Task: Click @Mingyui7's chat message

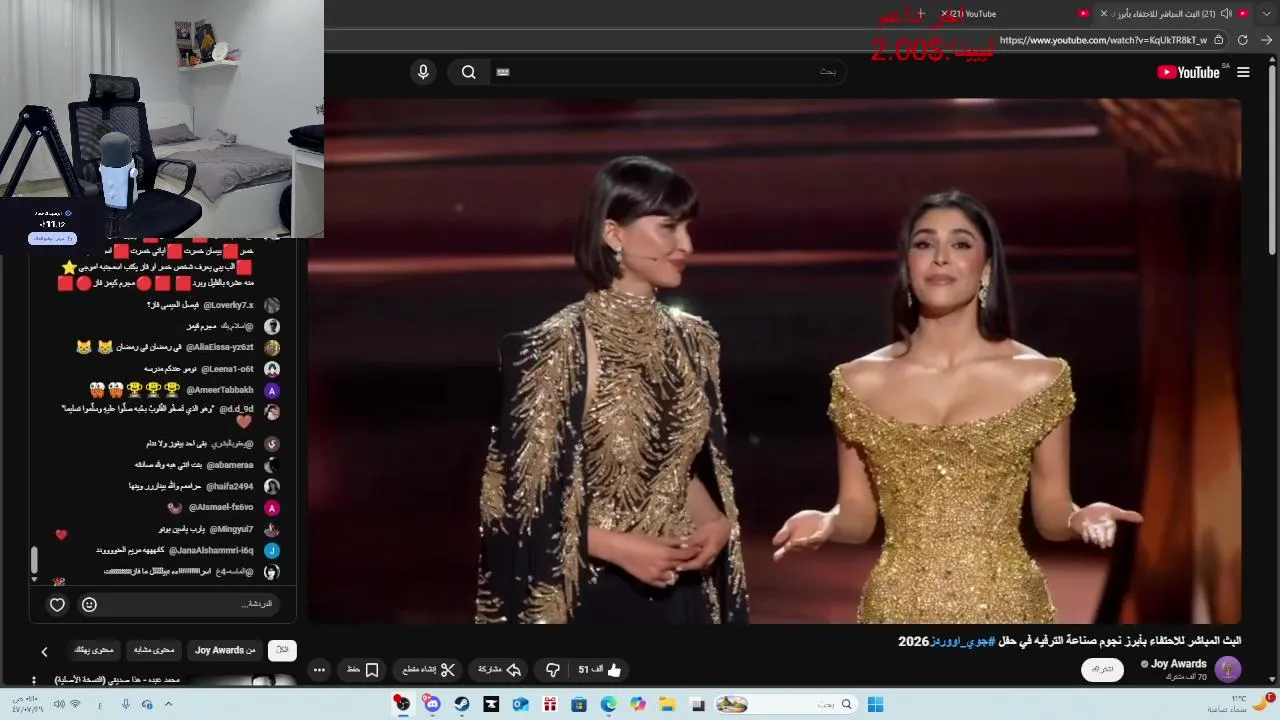Action: coord(206,529)
